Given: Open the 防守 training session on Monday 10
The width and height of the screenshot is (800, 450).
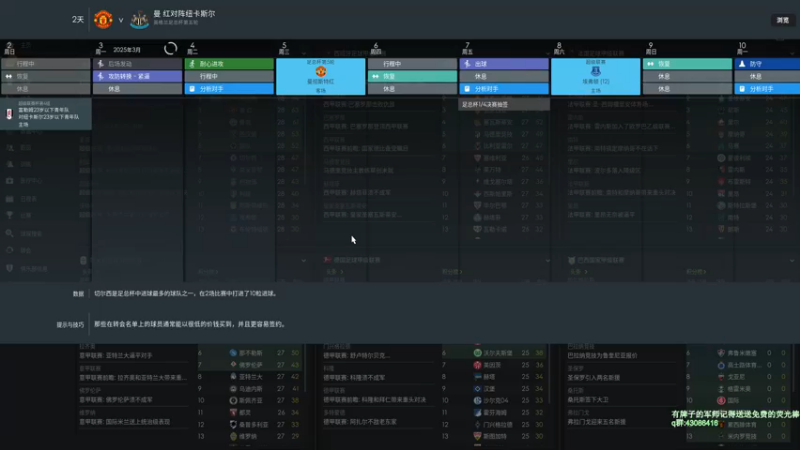Looking at the screenshot, I should coord(767,64).
